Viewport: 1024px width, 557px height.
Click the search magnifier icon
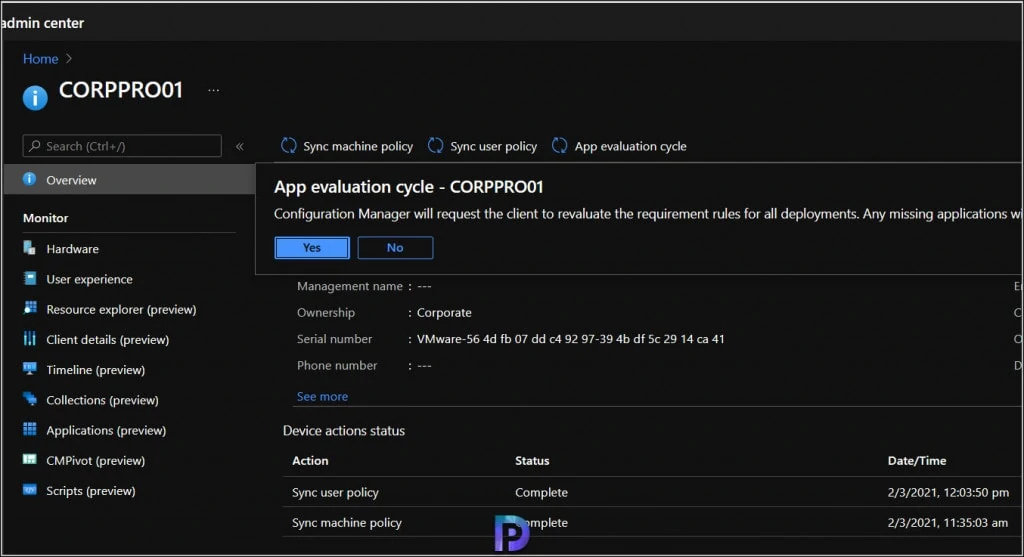(x=35, y=146)
